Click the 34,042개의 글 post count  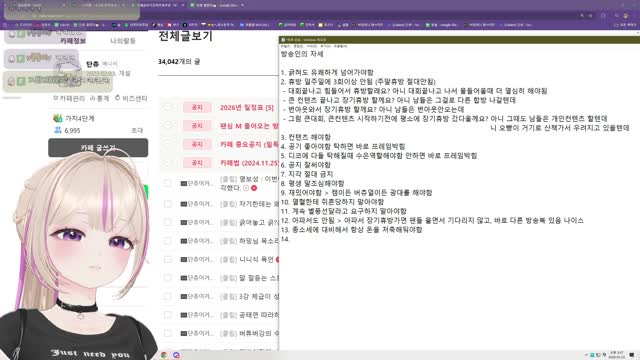[179, 62]
